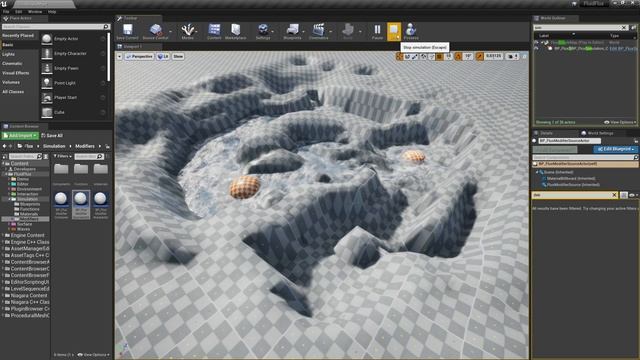
Task: Select the Niagara Content folder
Action: pos(29,296)
